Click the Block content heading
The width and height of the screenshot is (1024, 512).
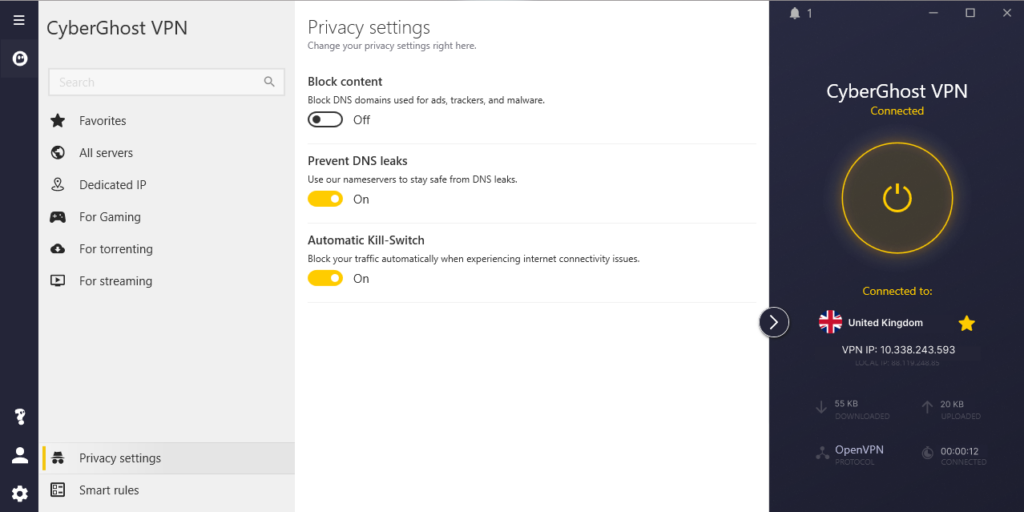coord(345,82)
